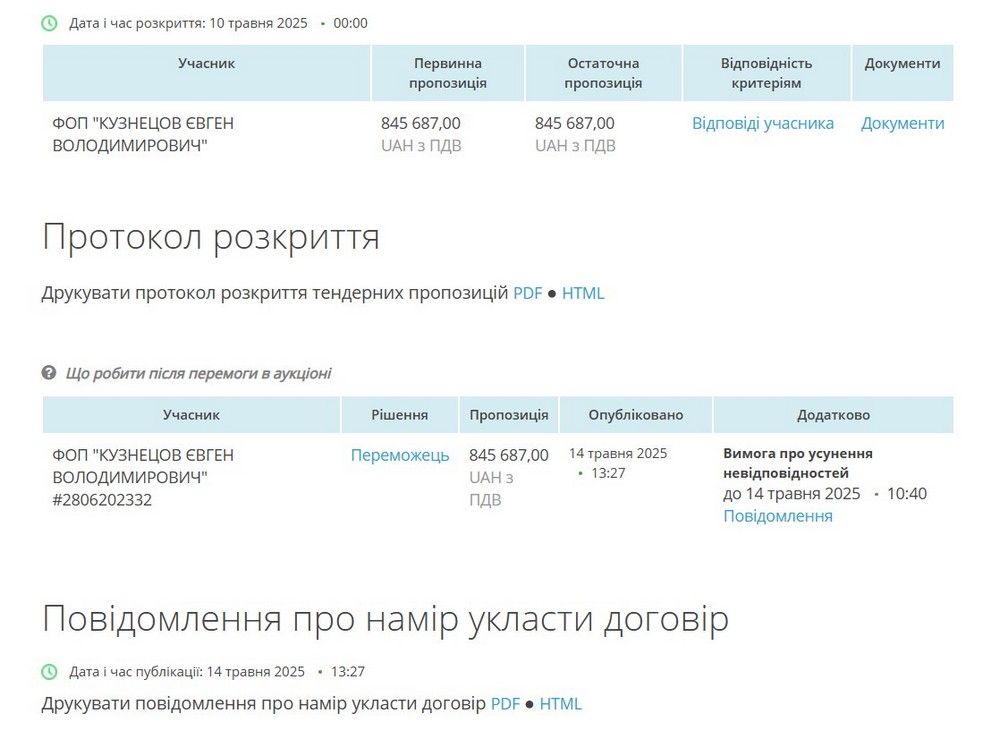The width and height of the screenshot is (1000, 731).
Task: Click 'Що робити після перемоги в аукціоні' help text
Action: pyautogui.click(x=198, y=373)
